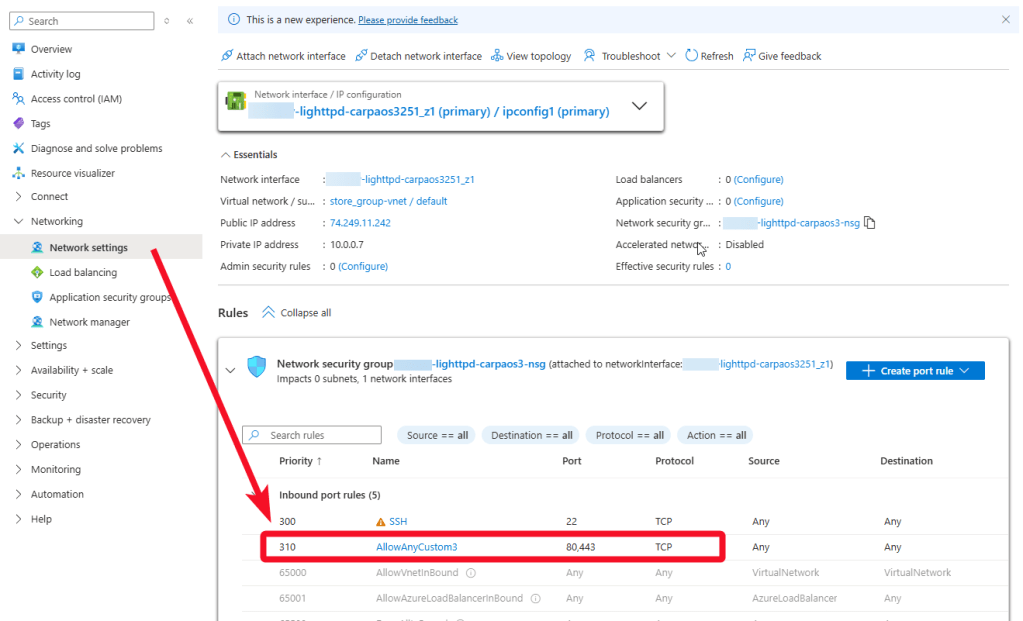Open Resource visualizer page
This screenshot has width=1023, height=621.
pyautogui.click(x=72, y=173)
